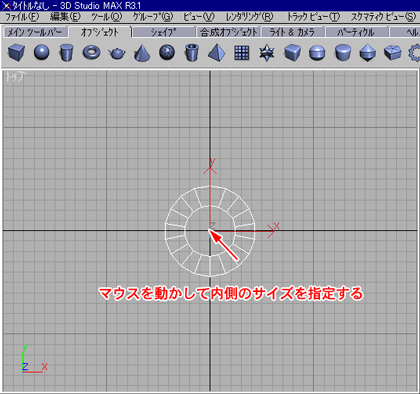Select the Tube primitive icon
Image resolution: width=420 pixels, height=394 pixels.
pos(192,53)
